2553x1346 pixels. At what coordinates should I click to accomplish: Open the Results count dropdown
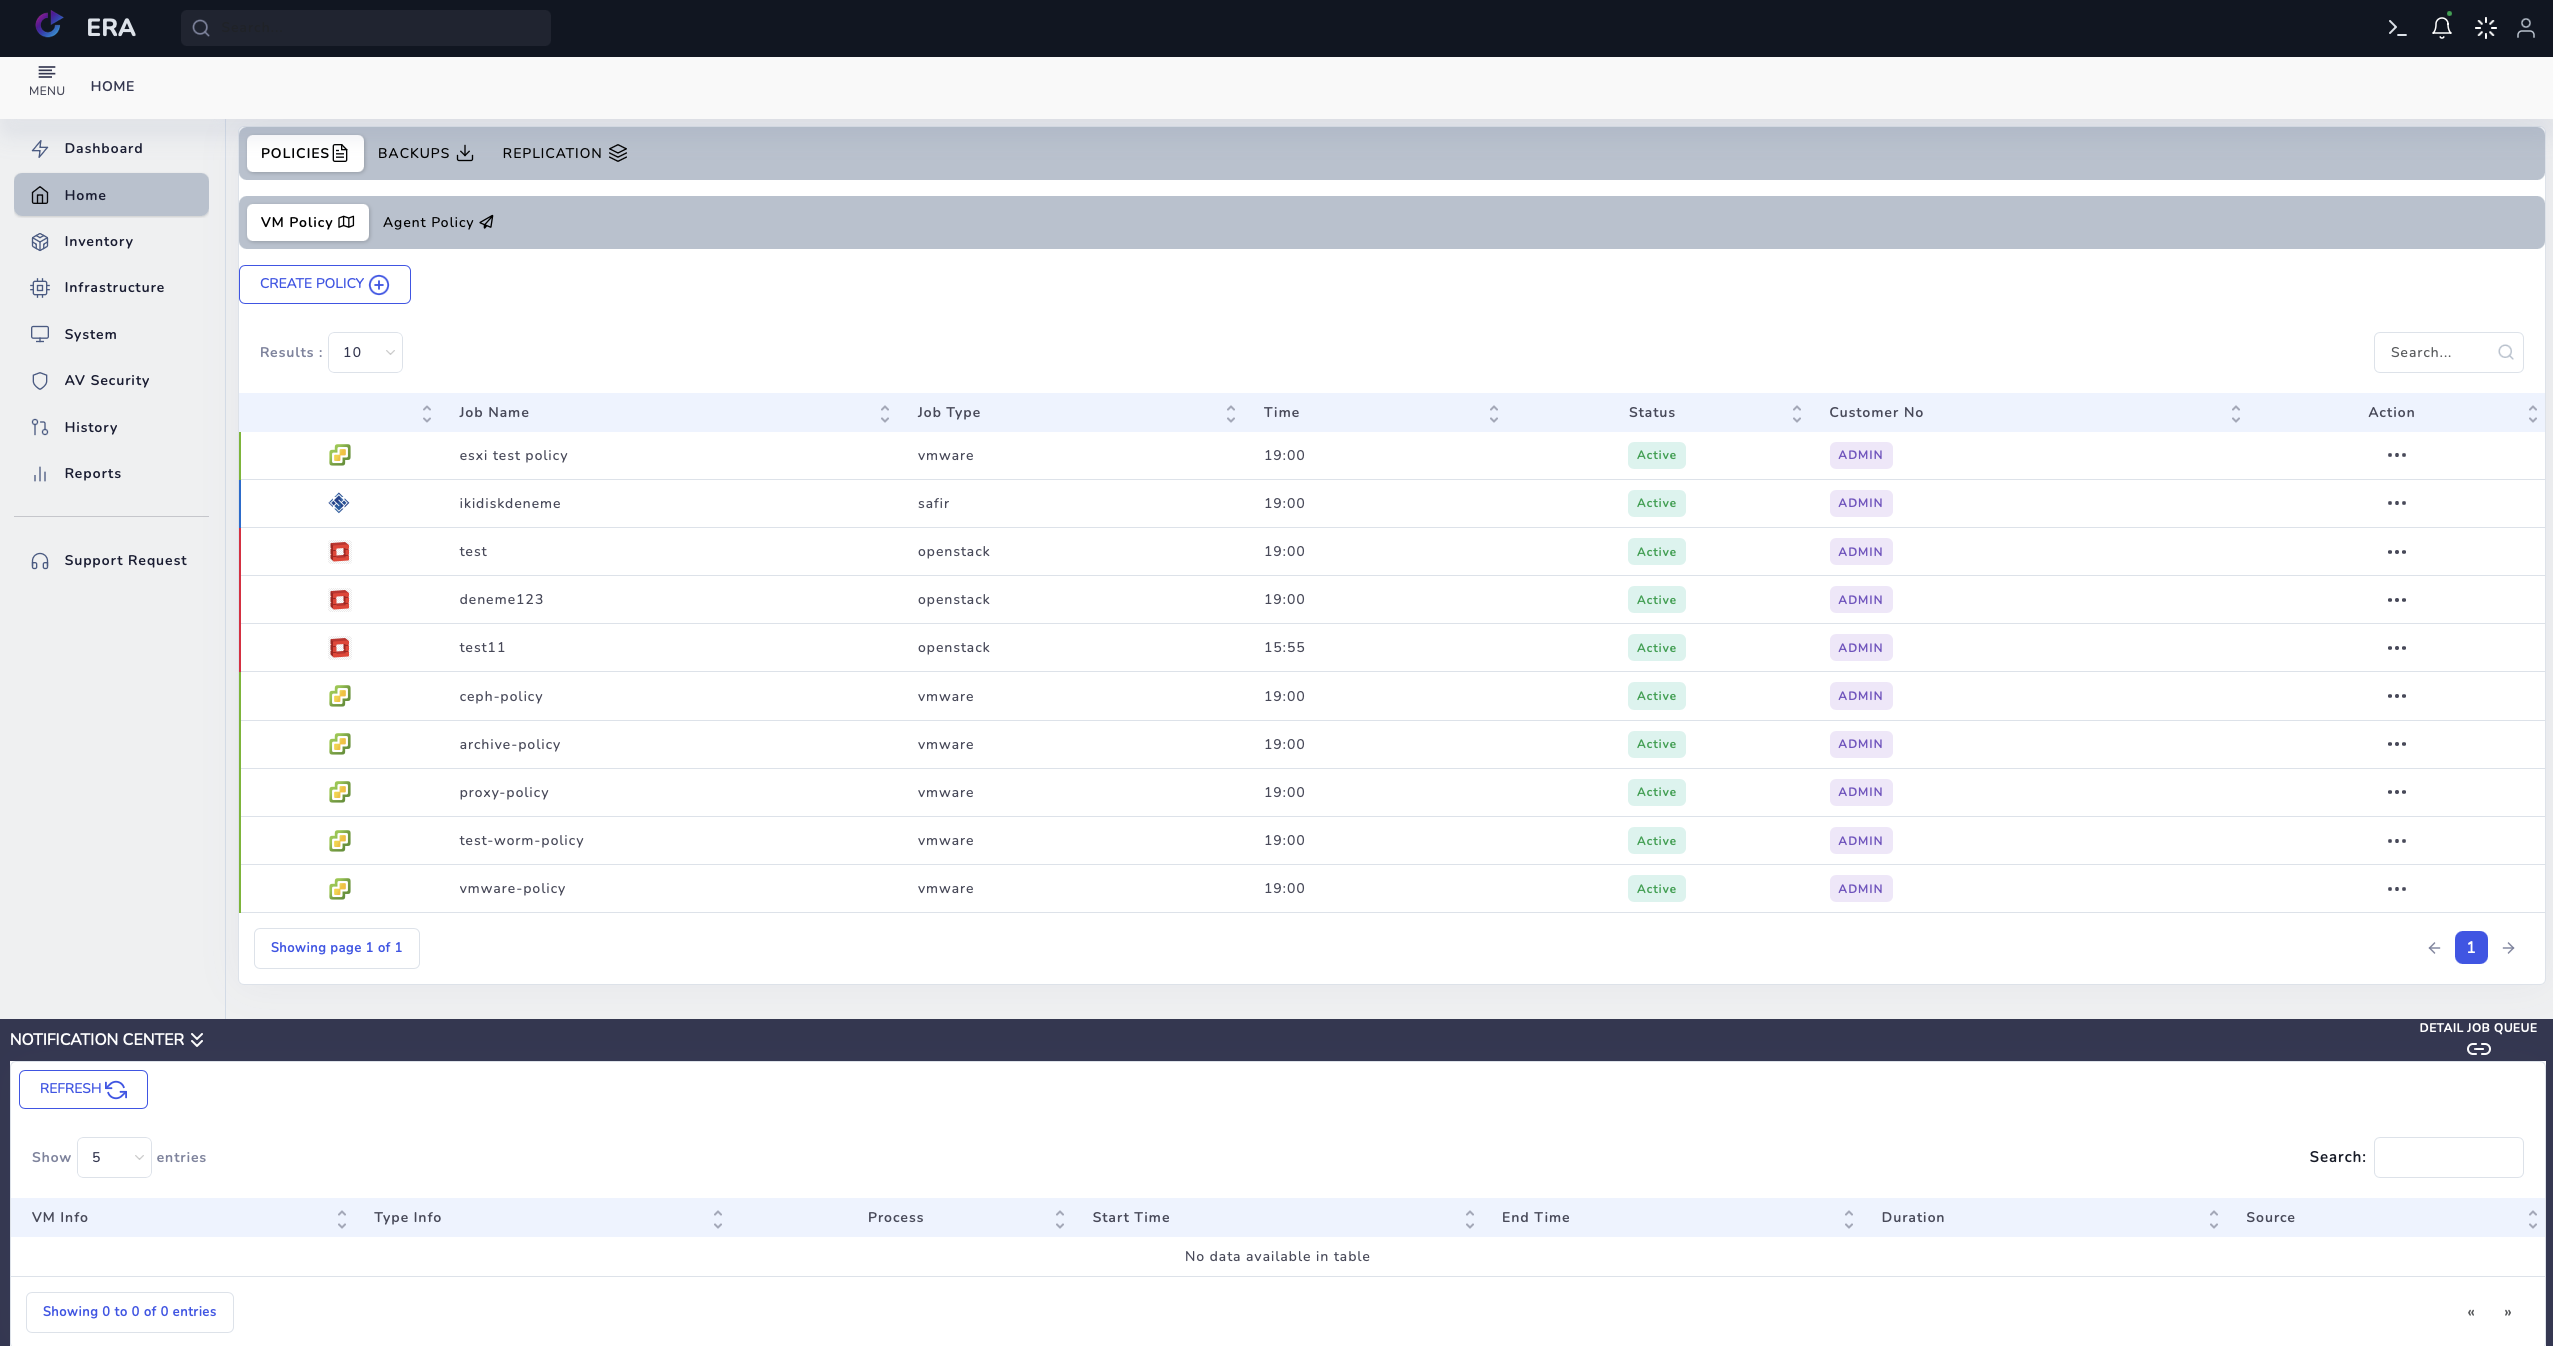[365, 352]
